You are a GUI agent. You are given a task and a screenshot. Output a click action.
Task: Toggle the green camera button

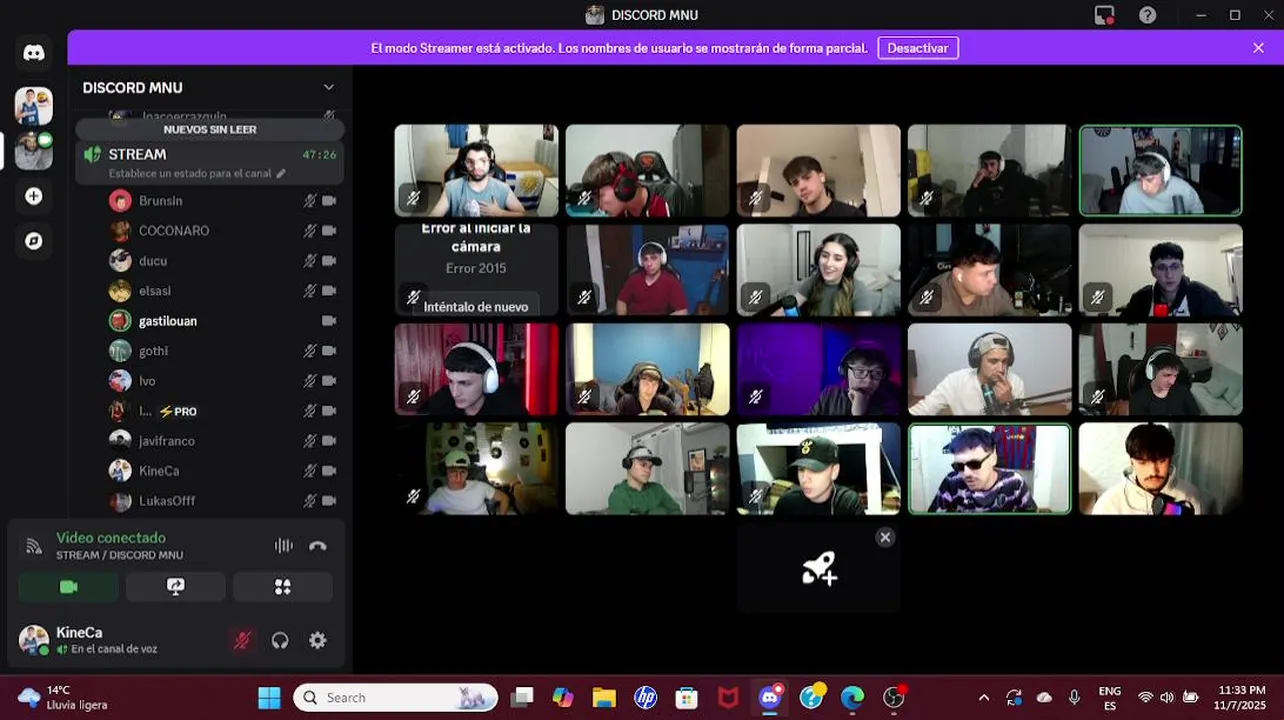pyautogui.click(x=68, y=587)
